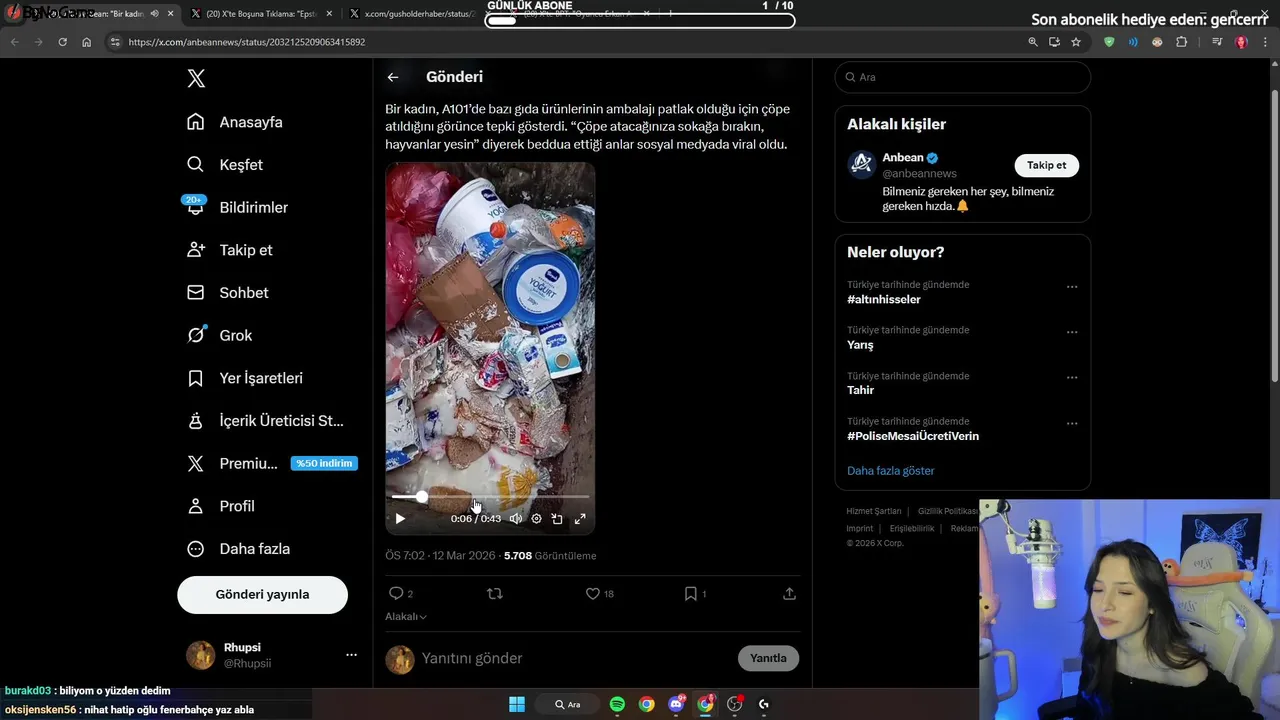
Task: Click the Windows Start button
Action: click(x=517, y=704)
